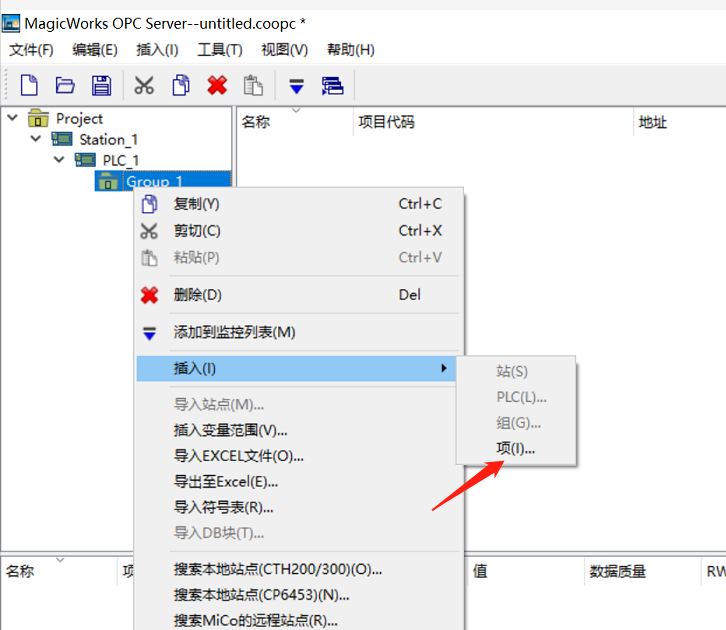
Task: Click the blue Add to monitor list toolbar icon
Action: coord(296,86)
